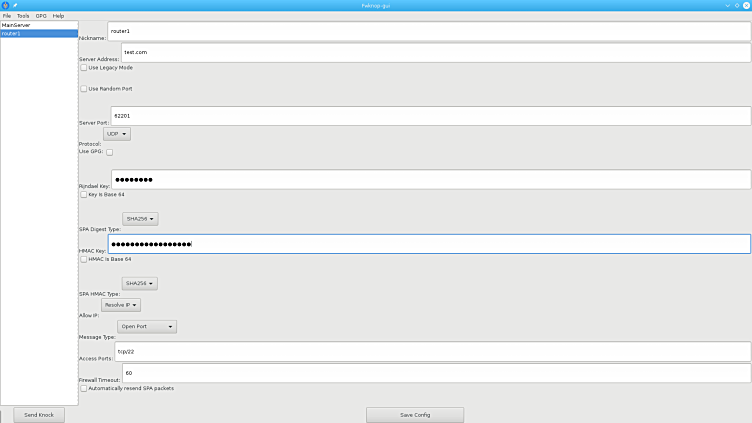Open the GPG menu
Viewport: 752px width, 423px height.
pos(41,16)
